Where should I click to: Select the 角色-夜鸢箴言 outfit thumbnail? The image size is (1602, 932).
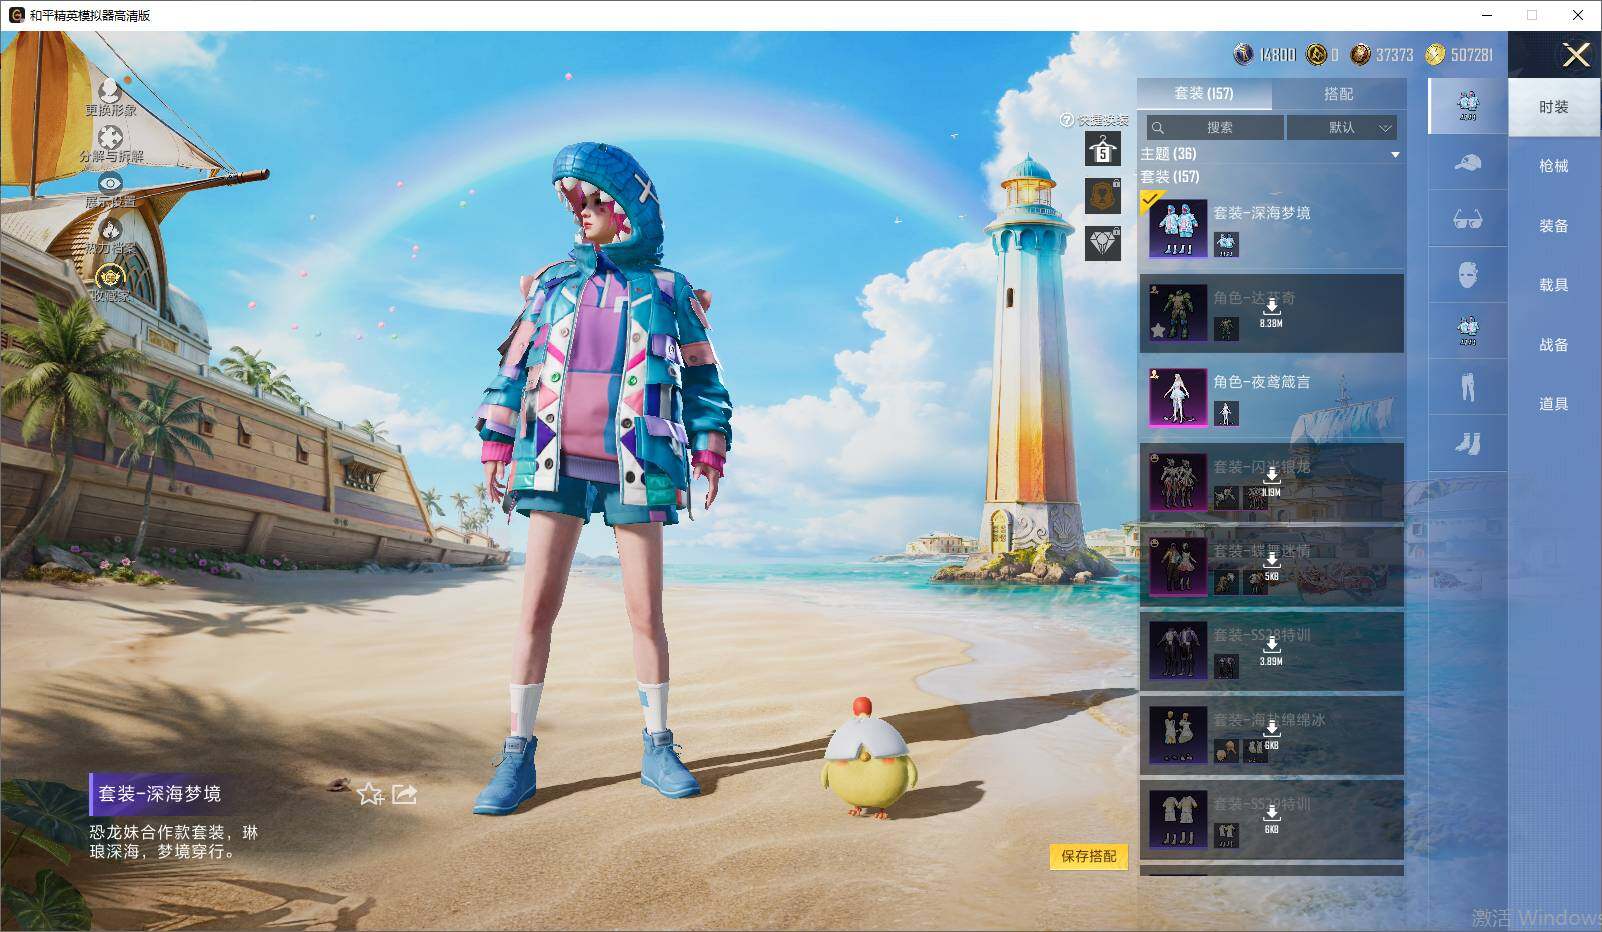1178,397
